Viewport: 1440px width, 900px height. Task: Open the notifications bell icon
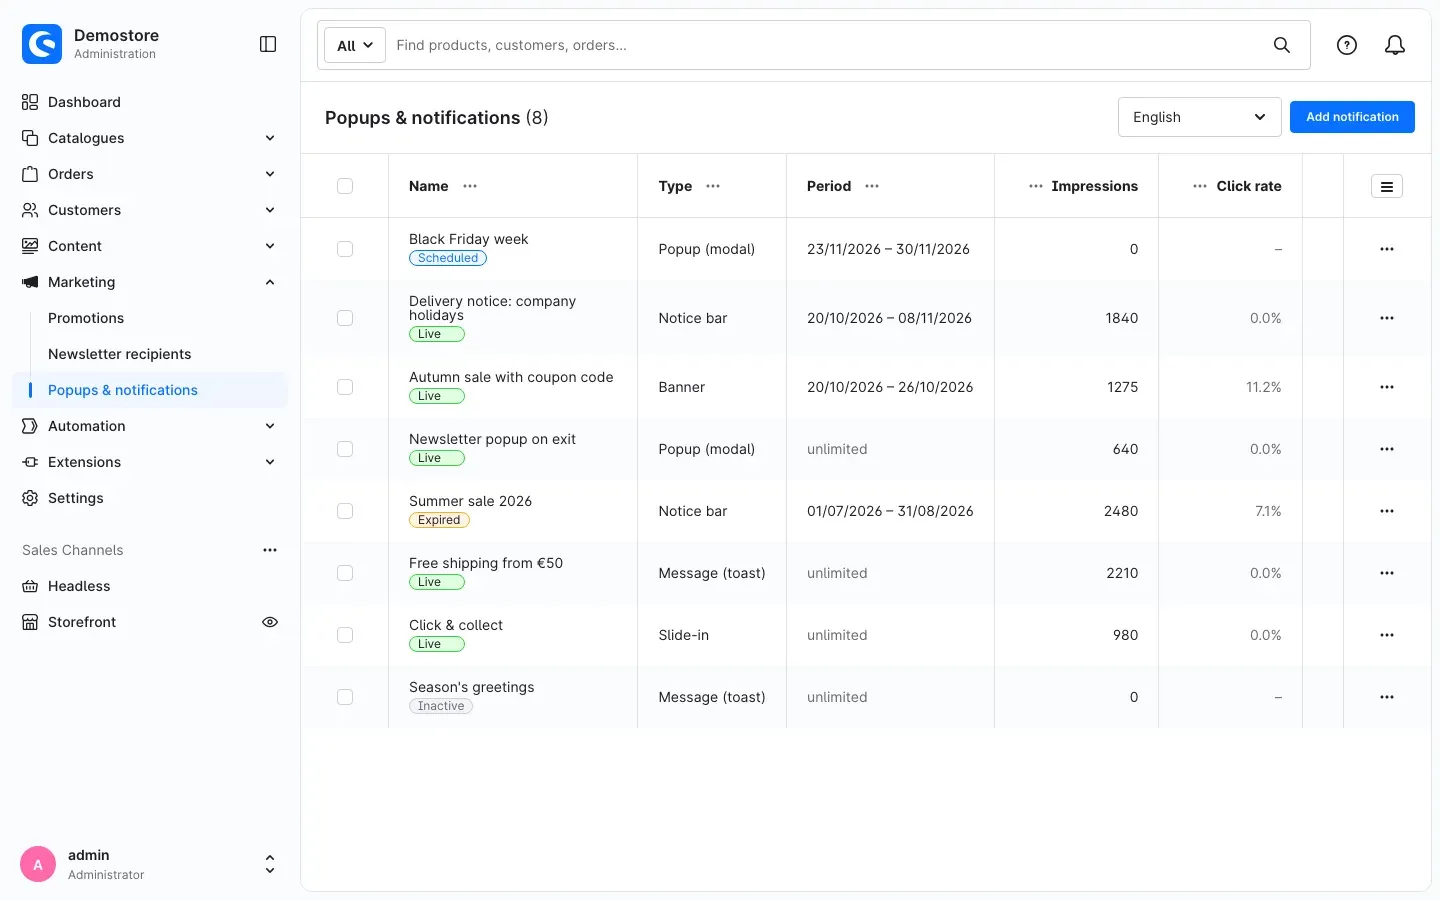(1395, 45)
